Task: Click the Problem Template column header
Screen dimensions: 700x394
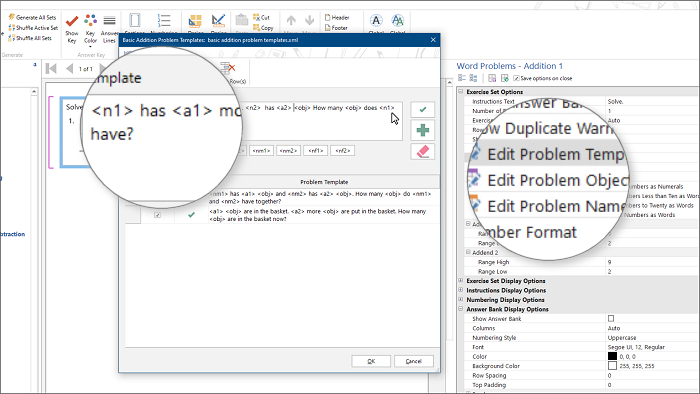Action: pos(324,182)
